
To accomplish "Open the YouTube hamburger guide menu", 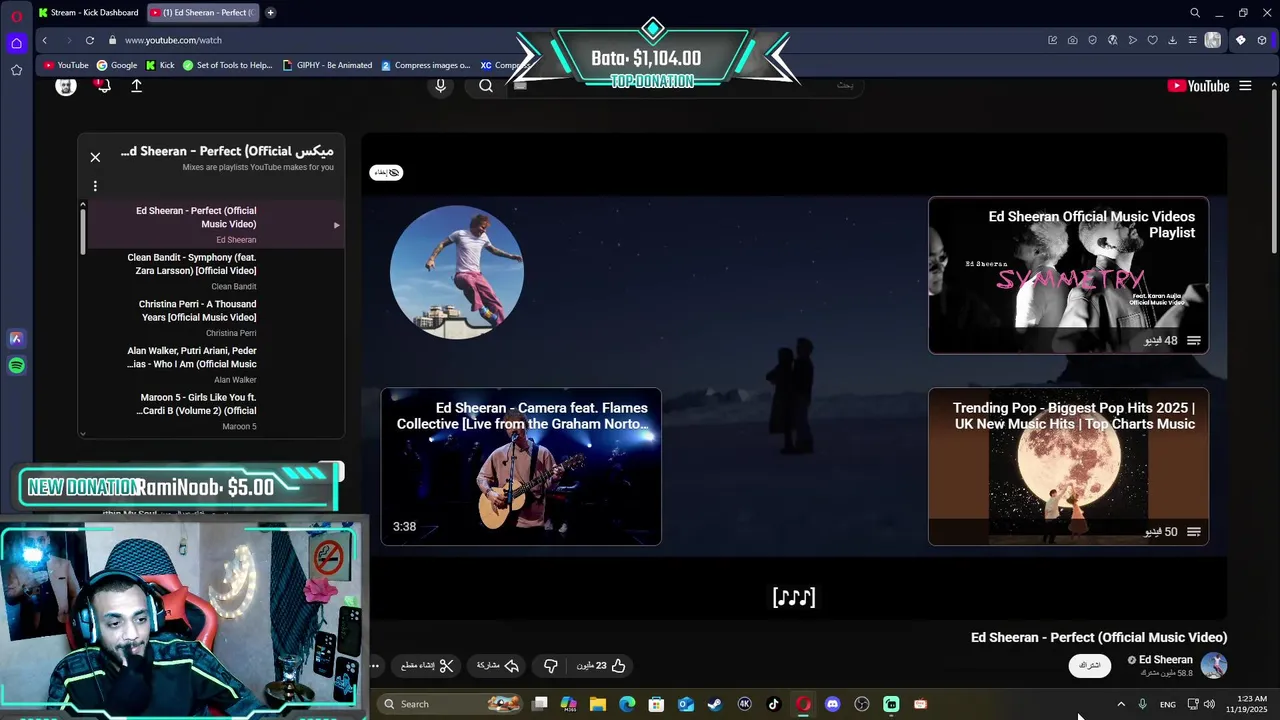I will point(1245,86).
